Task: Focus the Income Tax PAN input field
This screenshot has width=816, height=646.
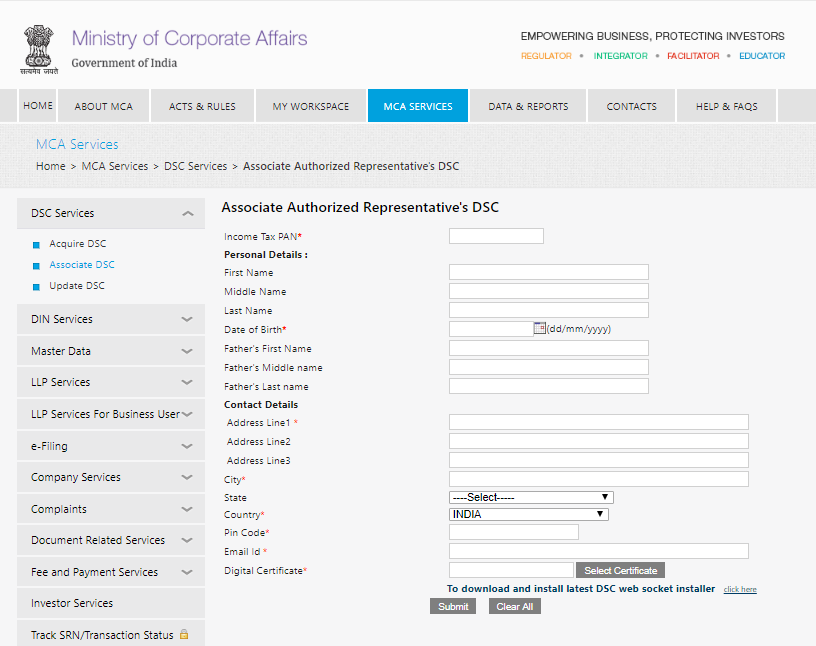Action: coord(496,236)
